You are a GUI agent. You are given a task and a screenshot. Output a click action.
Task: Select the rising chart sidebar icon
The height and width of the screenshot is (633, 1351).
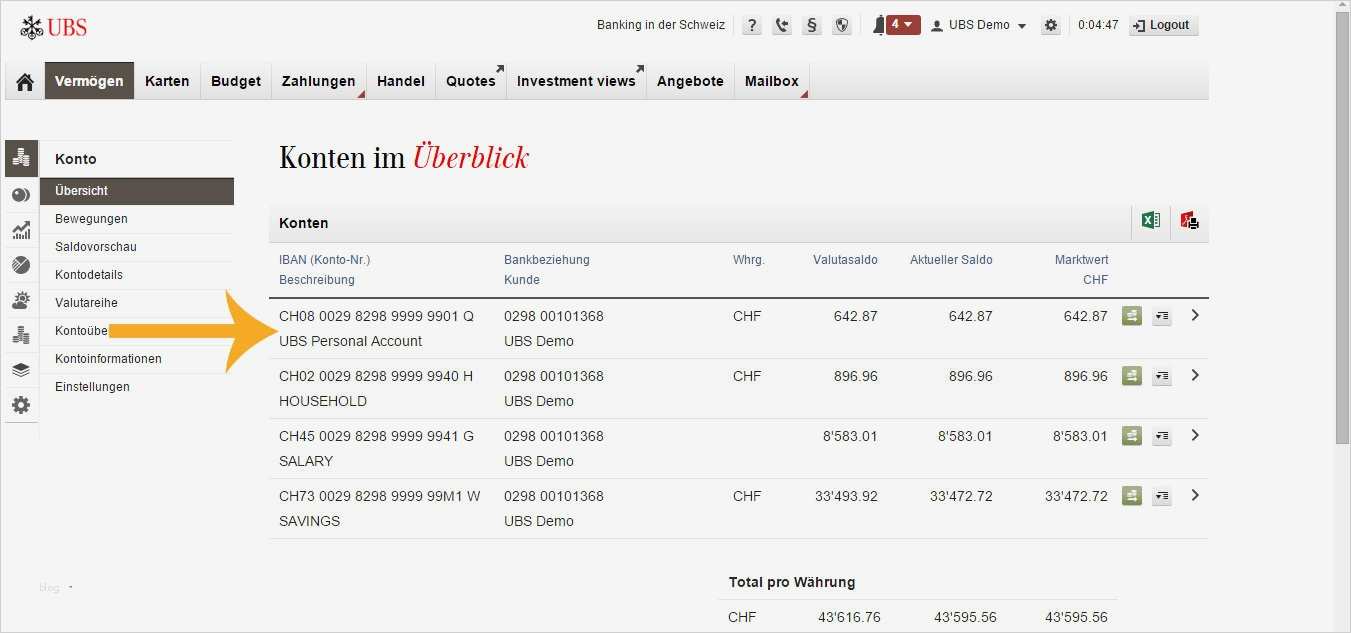pos(21,230)
